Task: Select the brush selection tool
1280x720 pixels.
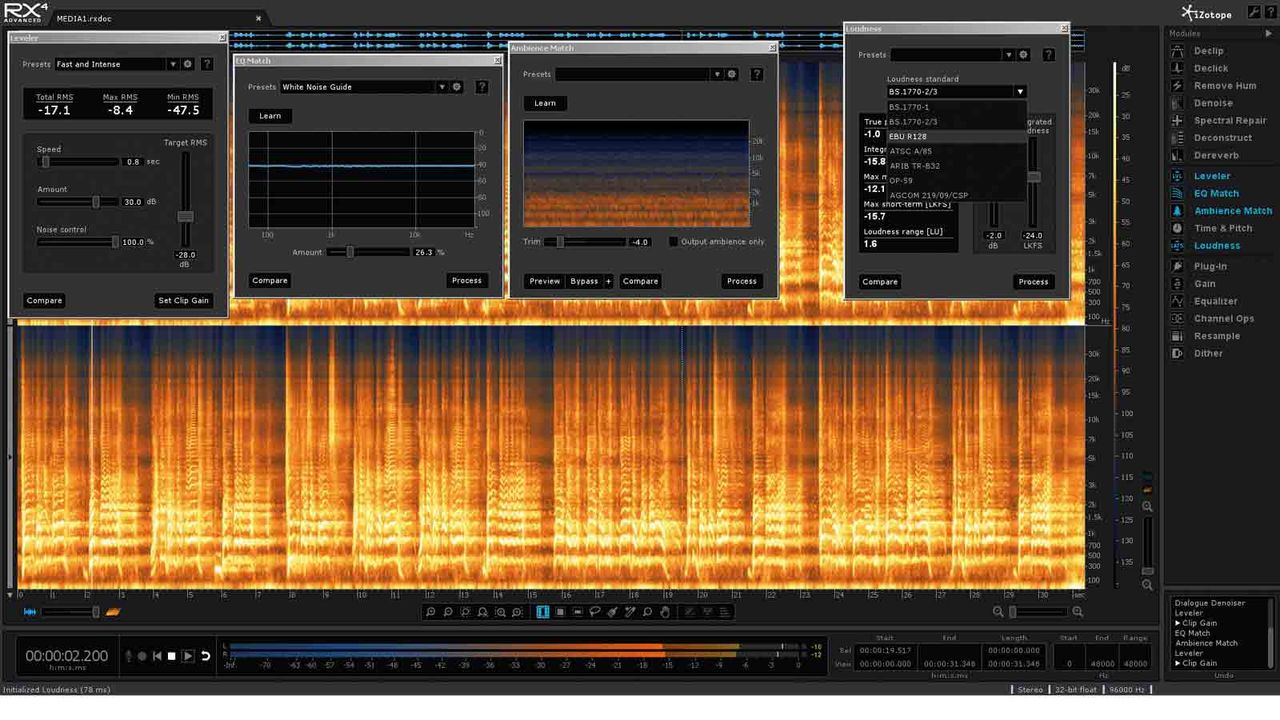Action: tap(612, 612)
